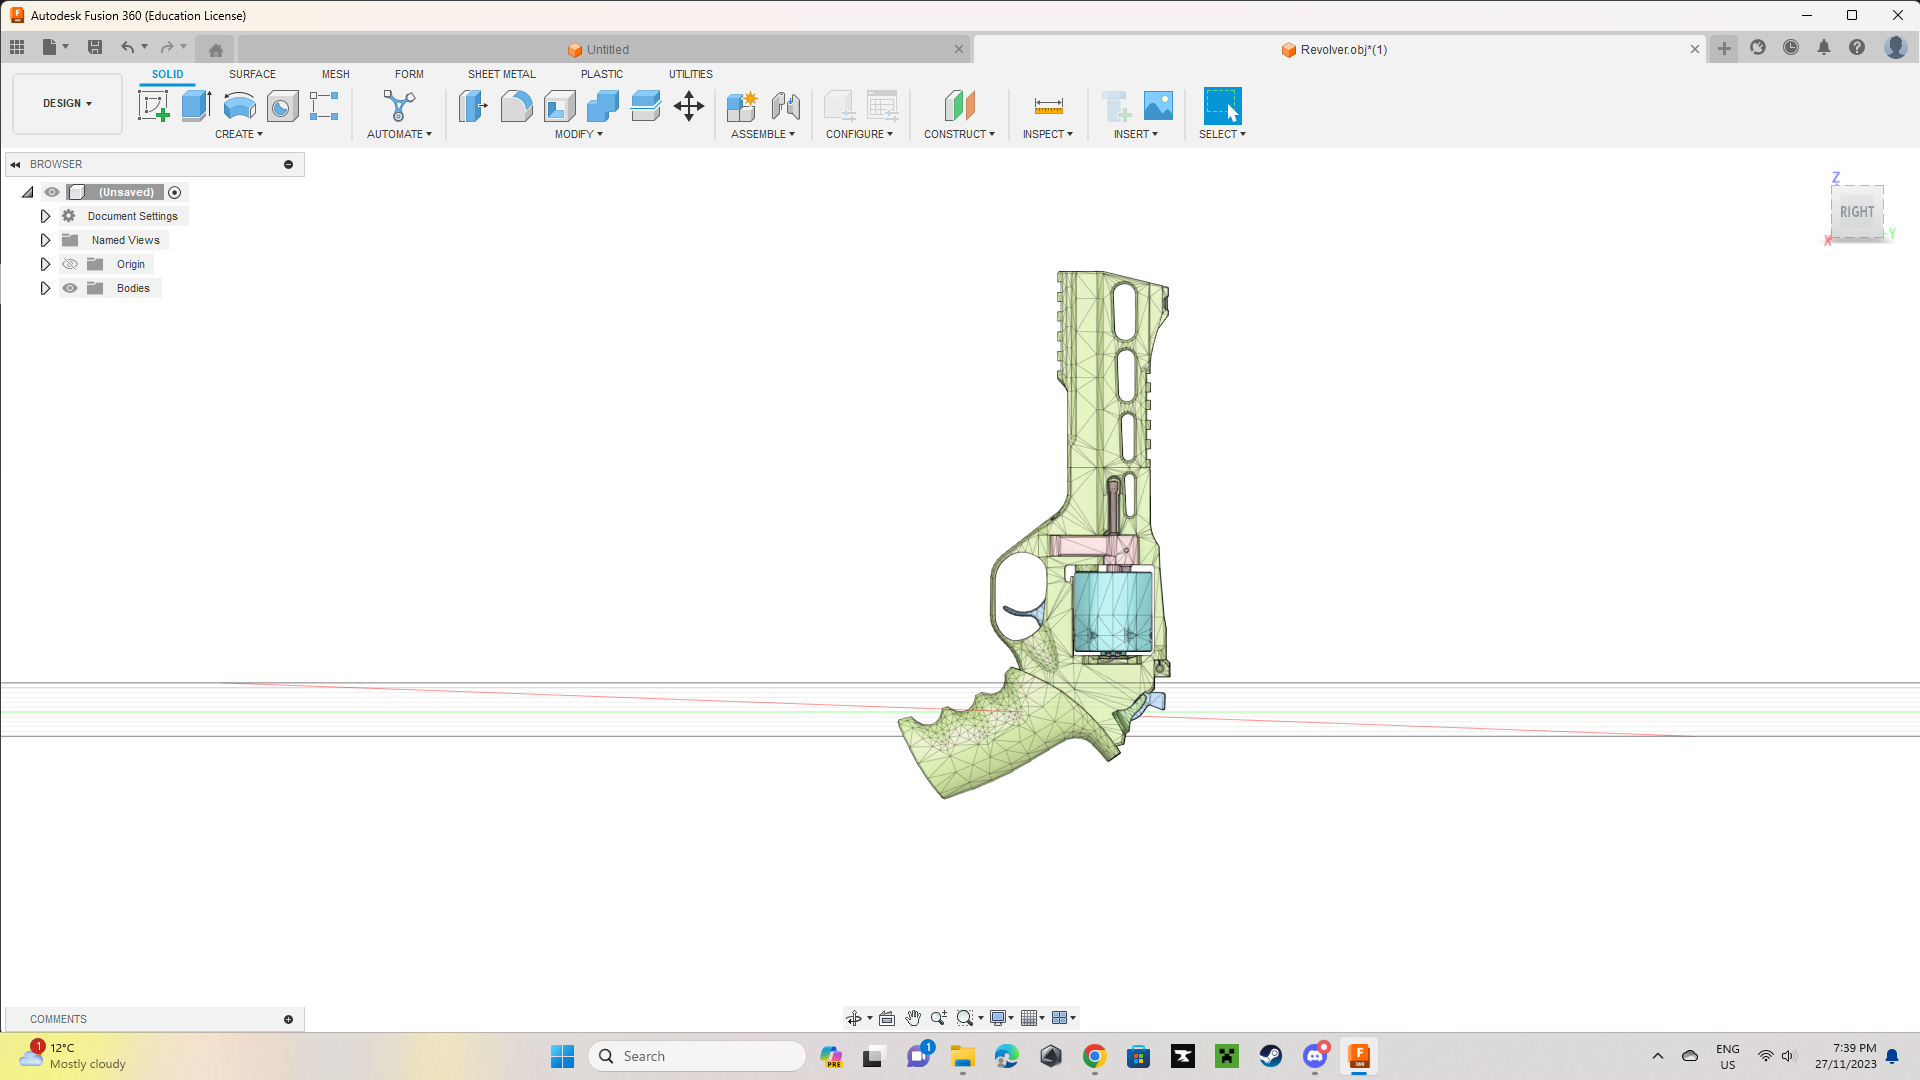Image resolution: width=1920 pixels, height=1080 pixels.
Task: Switch to the Untitled document tab
Action: pyautogui.click(x=603, y=49)
